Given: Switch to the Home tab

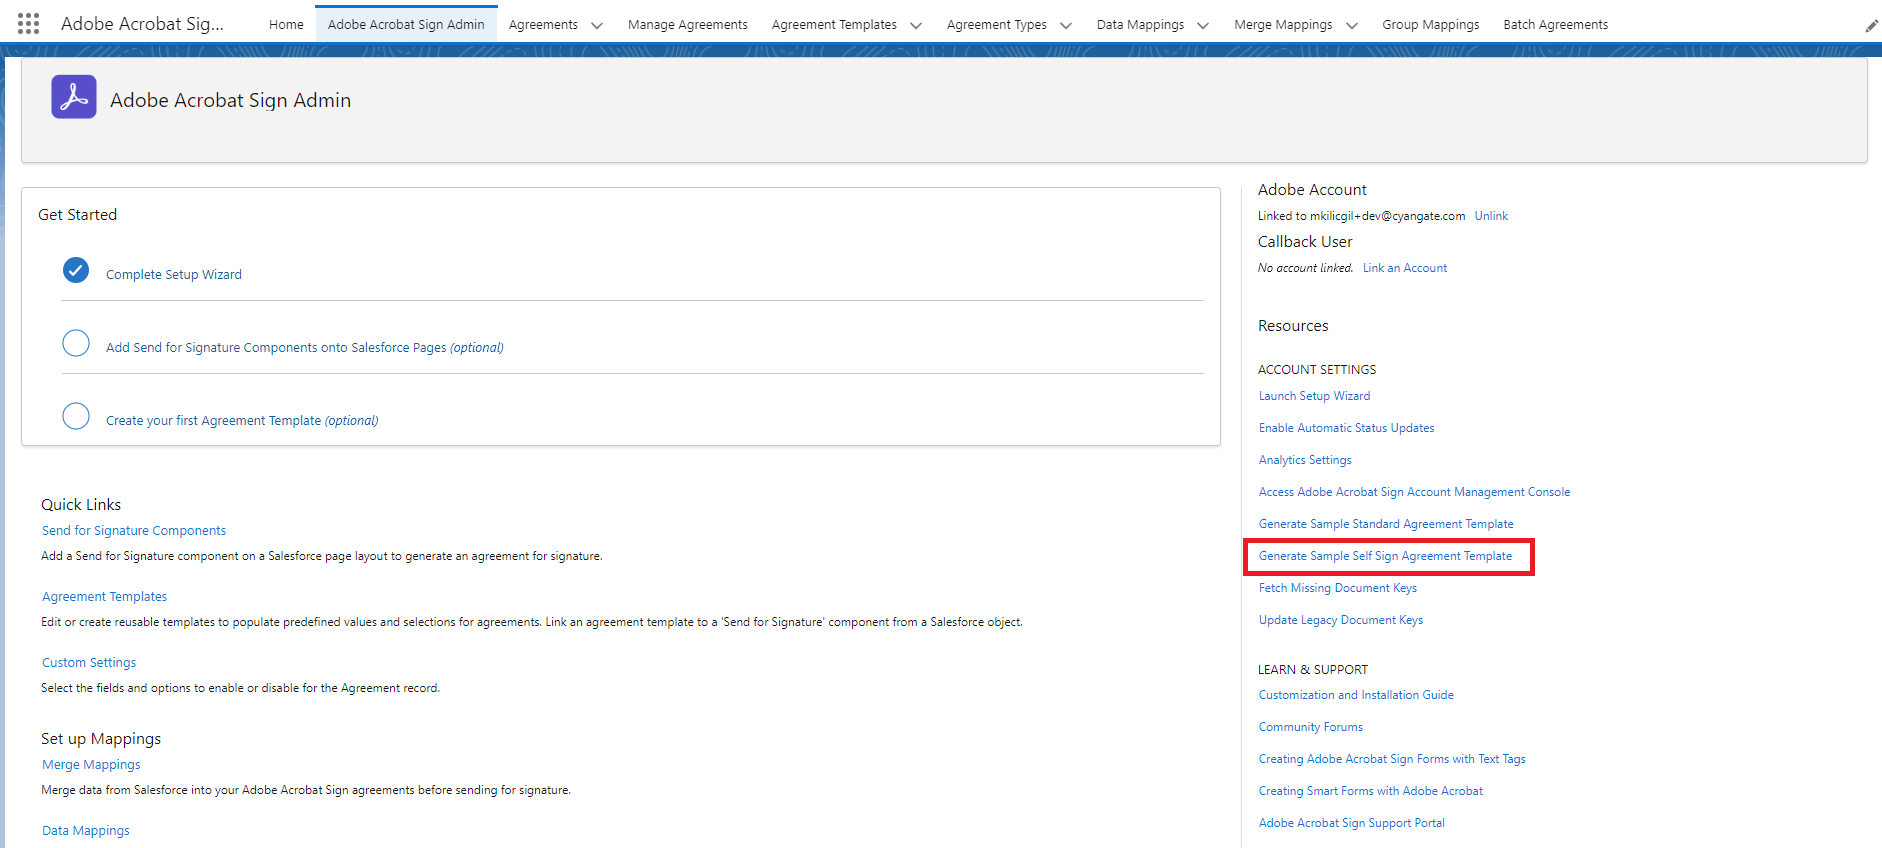Looking at the screenshot, I should (286, 25).
